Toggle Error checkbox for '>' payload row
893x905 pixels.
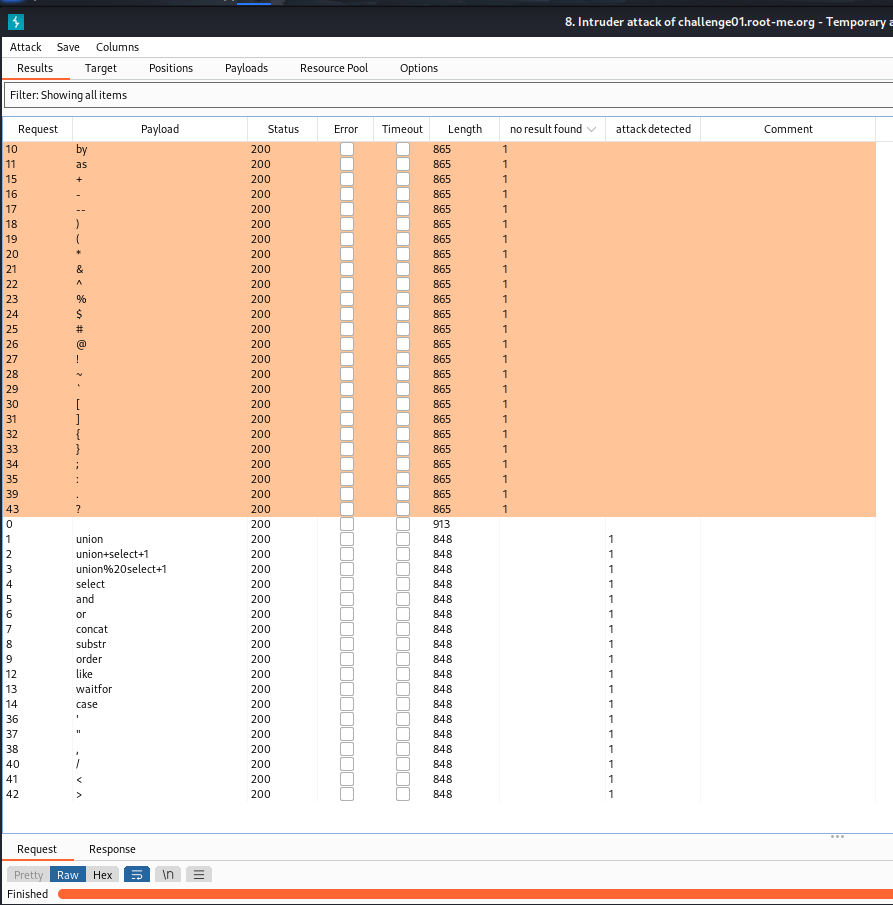346,794
